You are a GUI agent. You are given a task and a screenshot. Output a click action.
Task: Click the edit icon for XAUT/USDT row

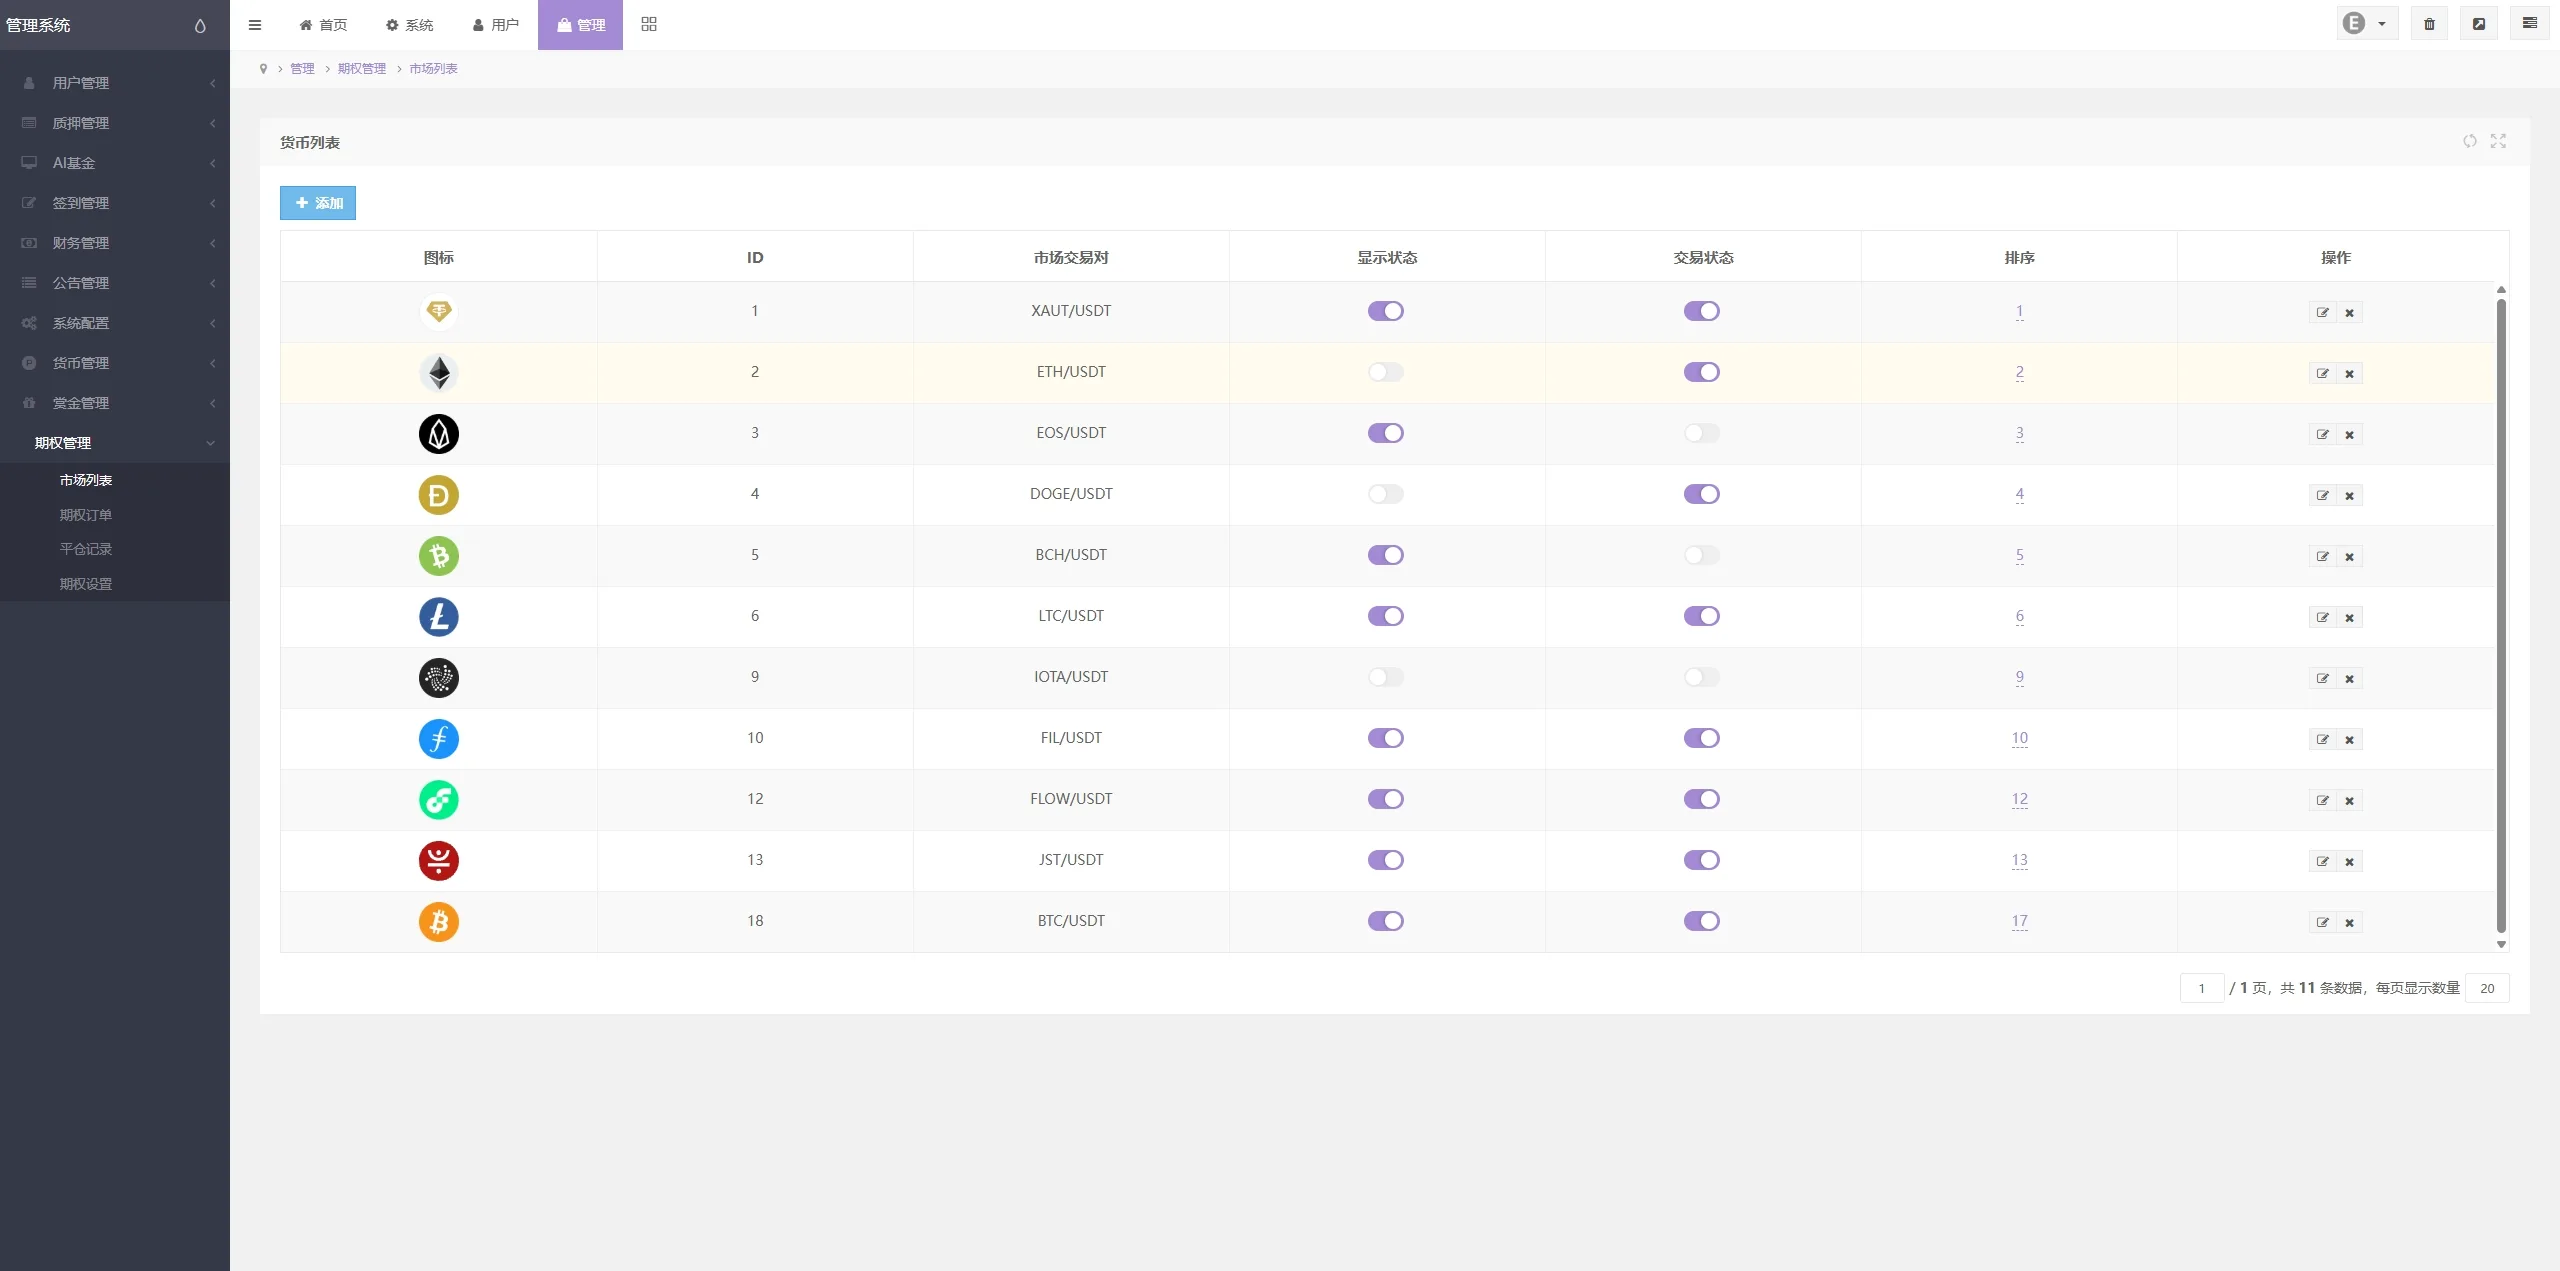(x=2322, y=313)
